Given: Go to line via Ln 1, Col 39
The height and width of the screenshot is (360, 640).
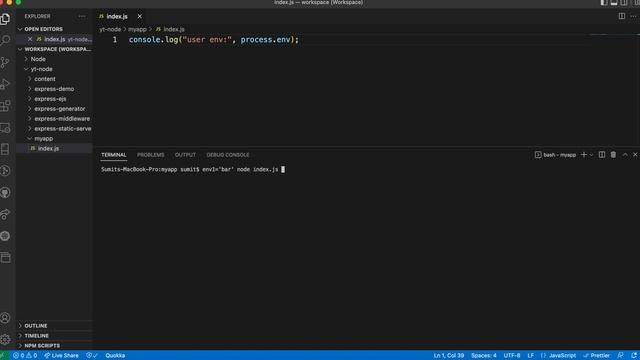Looking at the screenshot, I should click(449, 356).
